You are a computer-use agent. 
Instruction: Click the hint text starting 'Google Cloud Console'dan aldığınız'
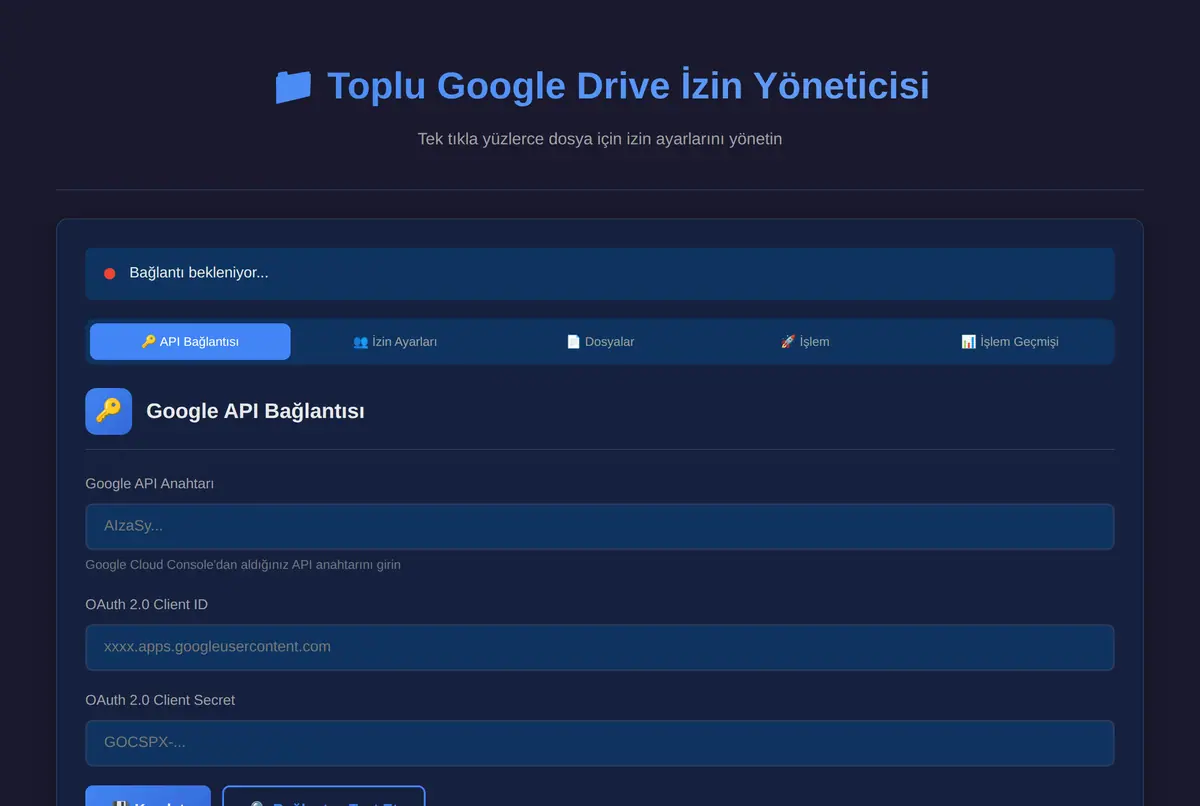[243, 565]
